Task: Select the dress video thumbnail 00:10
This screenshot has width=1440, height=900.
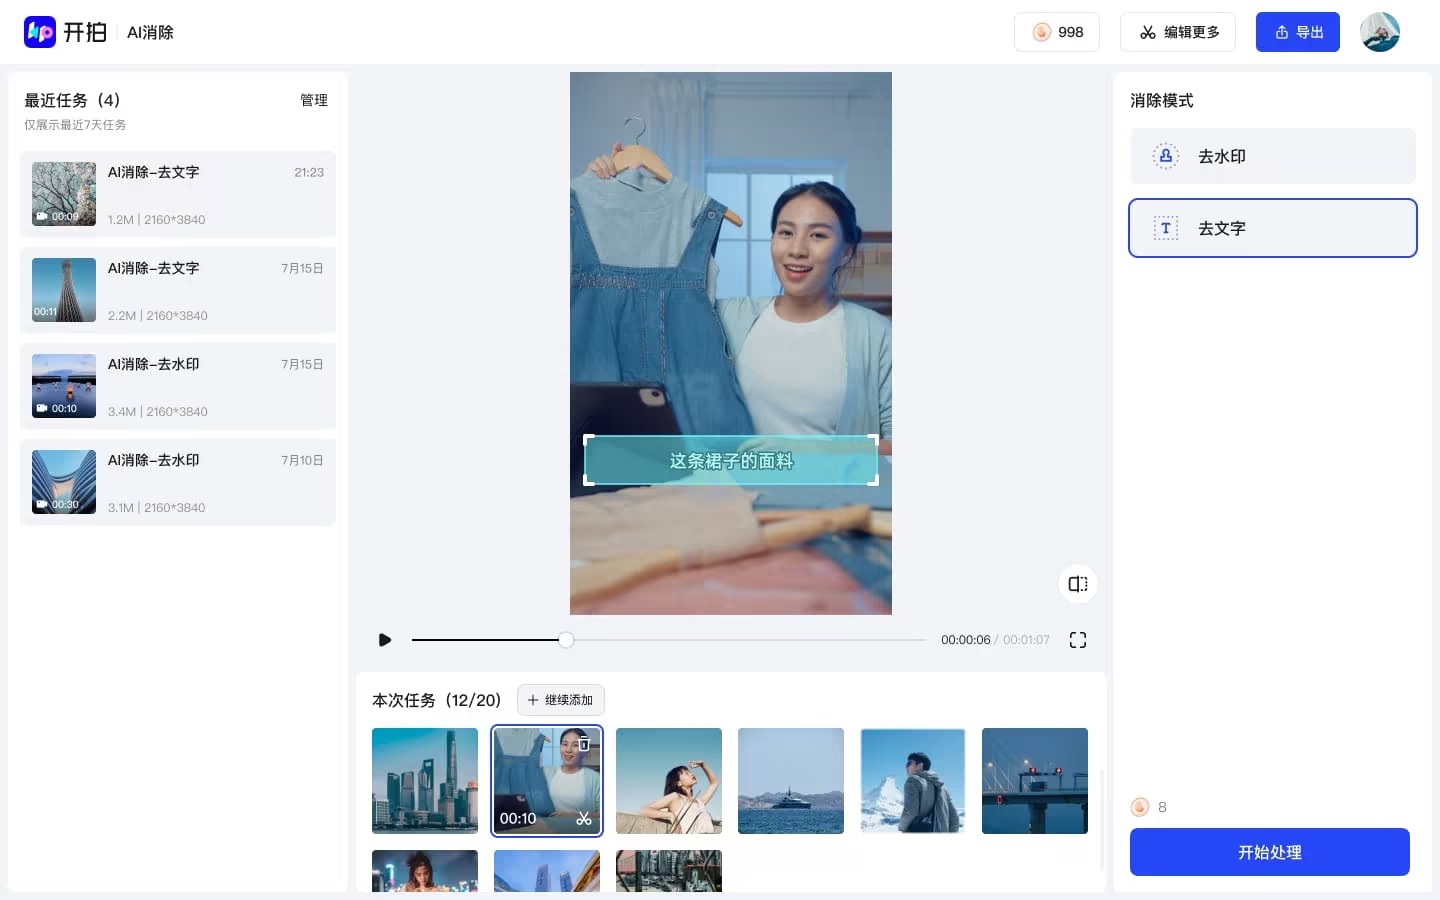Action: 547,781
